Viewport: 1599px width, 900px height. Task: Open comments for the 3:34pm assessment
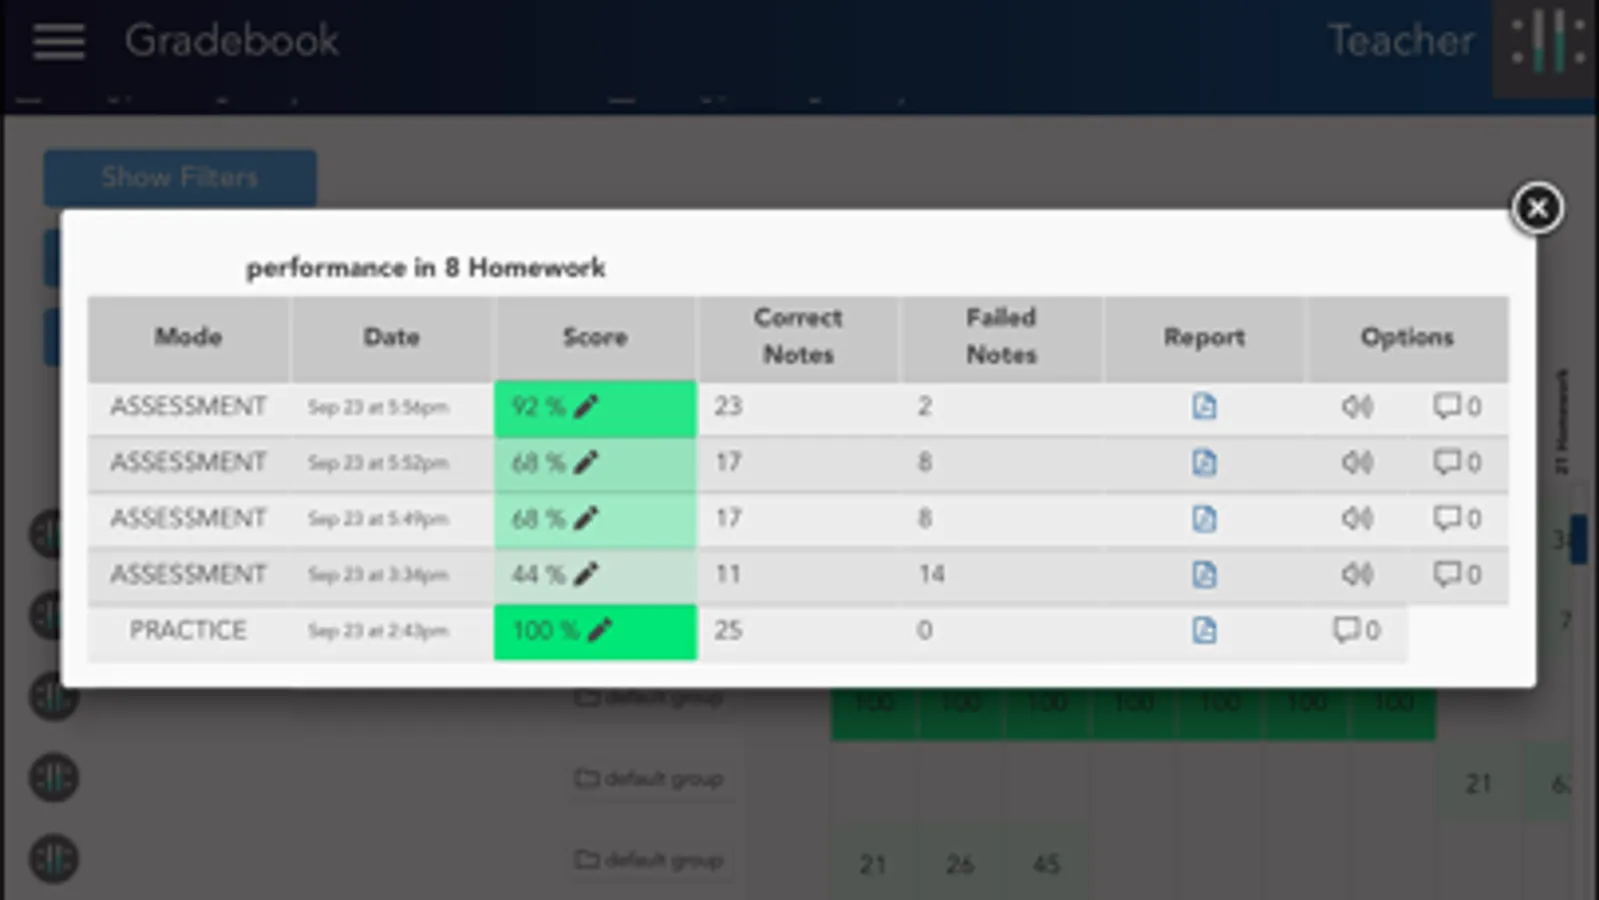pyautogui.click(x=1457, y=574)
